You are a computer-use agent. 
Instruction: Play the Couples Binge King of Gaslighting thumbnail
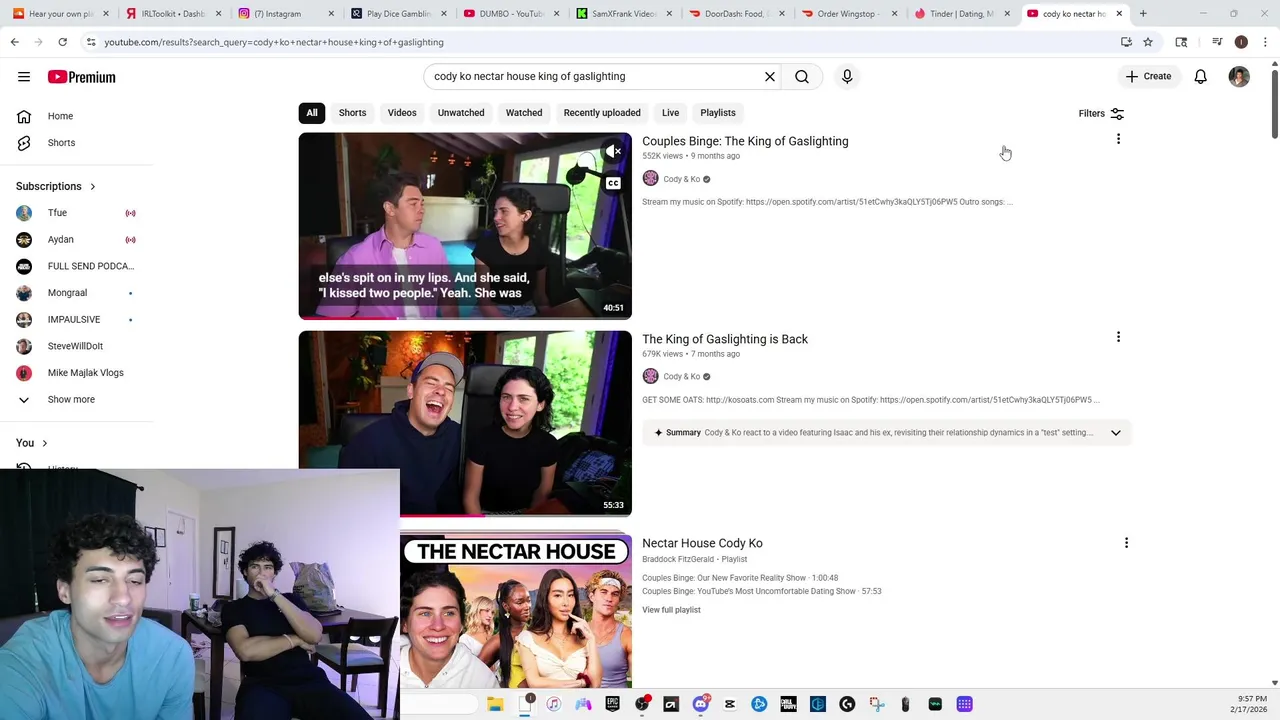pyautogui.click(x=465, y=226)
